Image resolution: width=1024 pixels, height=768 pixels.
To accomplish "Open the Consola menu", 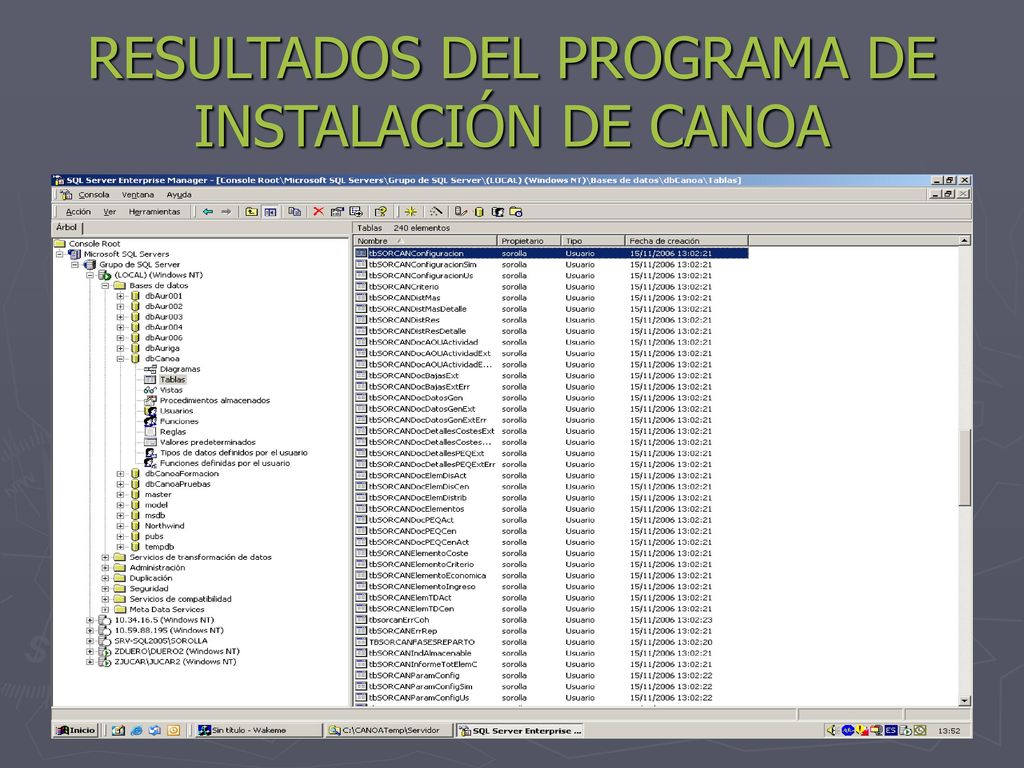I will tap(93, 195).
